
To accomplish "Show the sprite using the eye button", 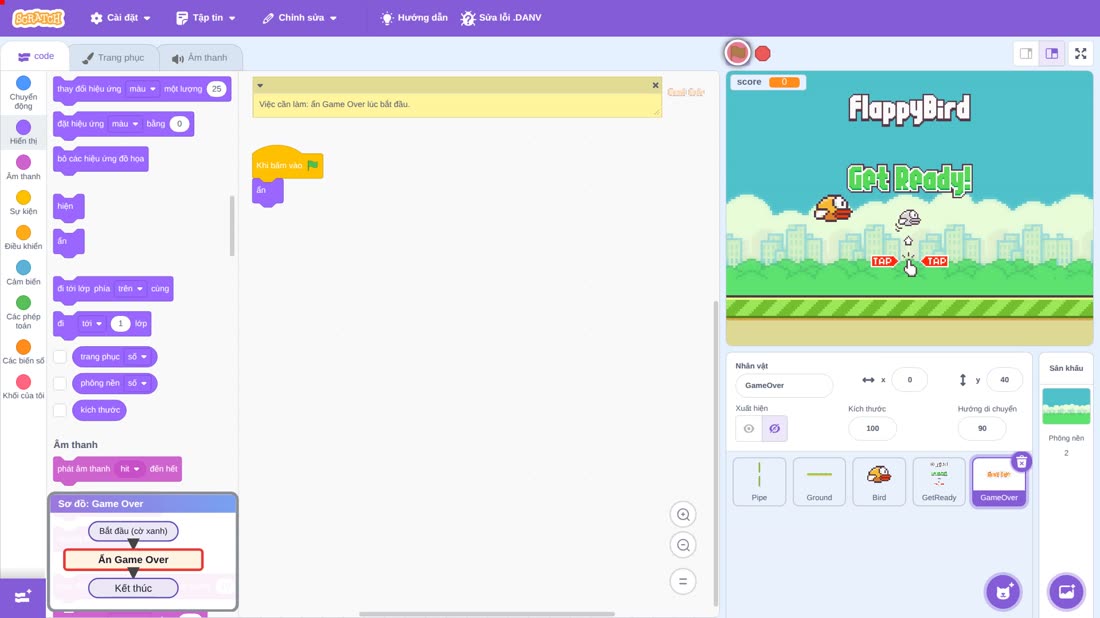I will (x=749, y=429).
